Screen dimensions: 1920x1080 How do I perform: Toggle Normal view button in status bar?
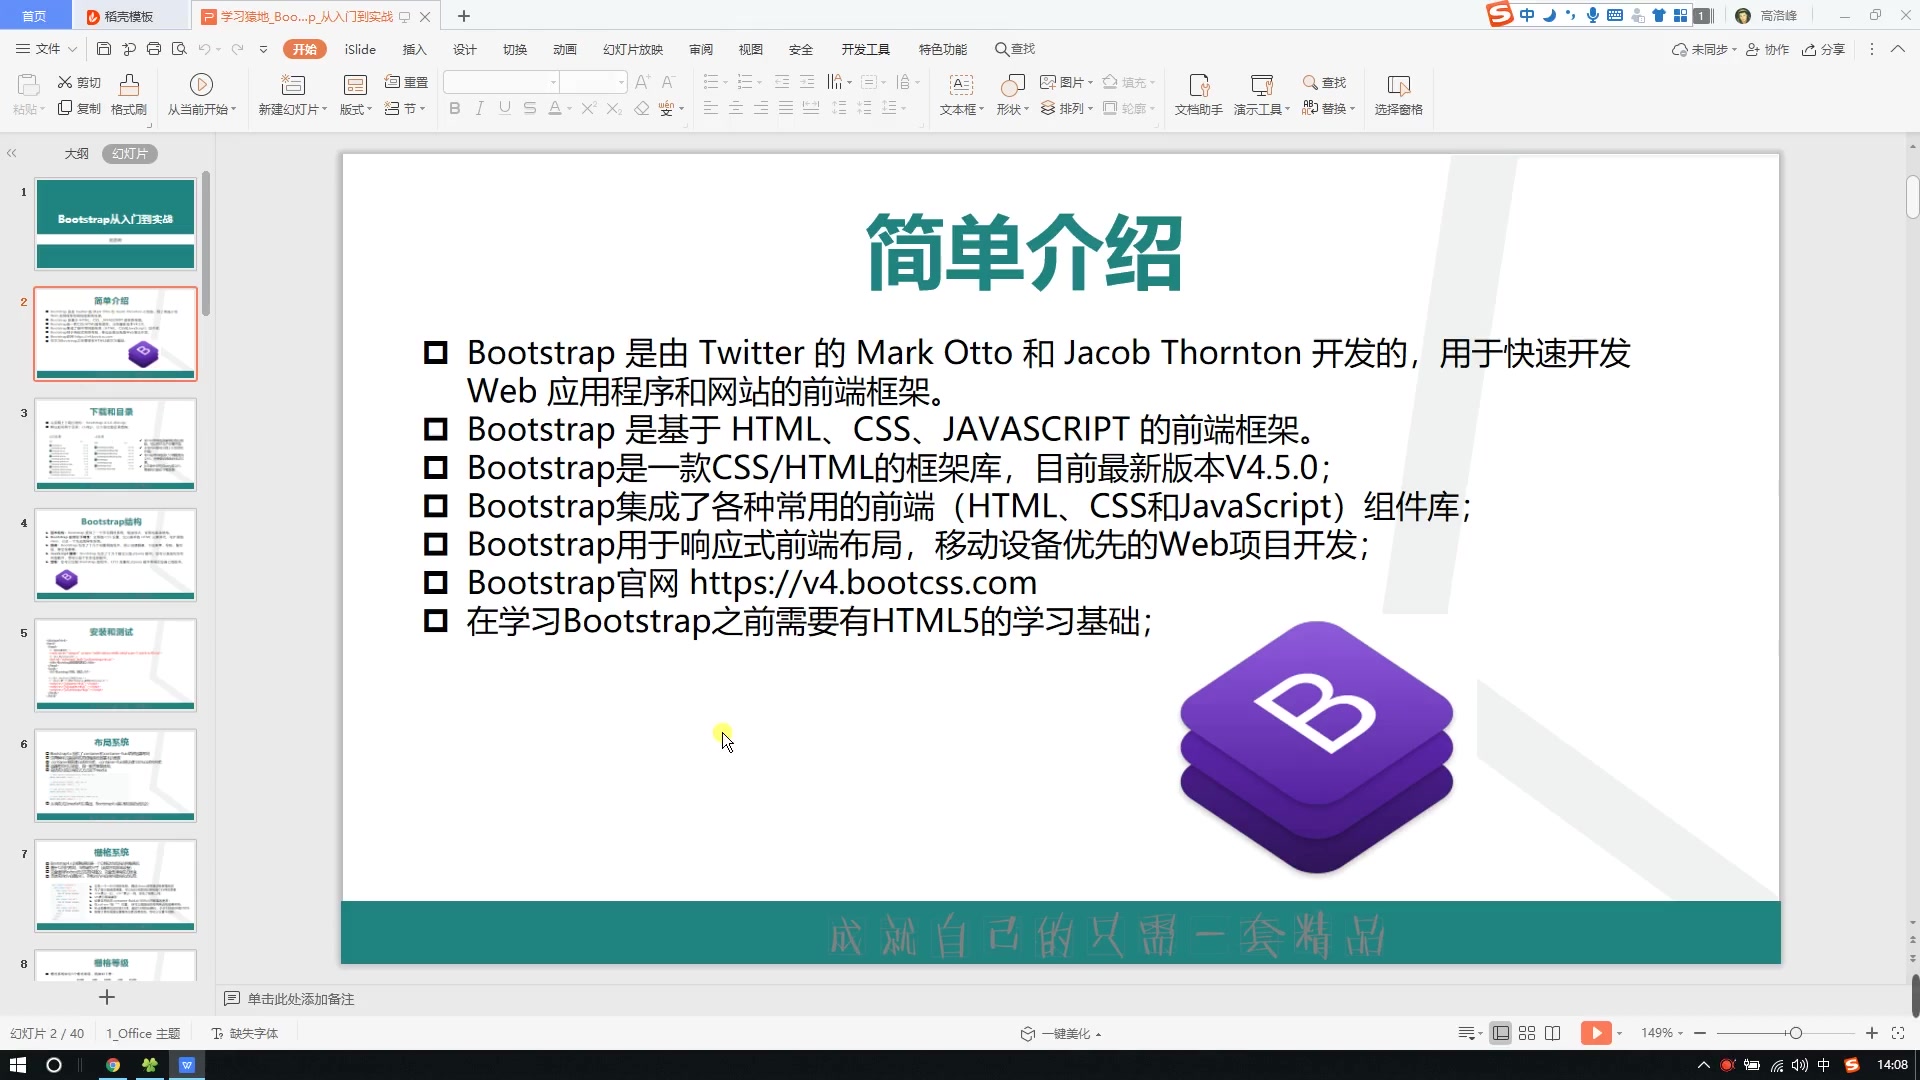1501,1033
